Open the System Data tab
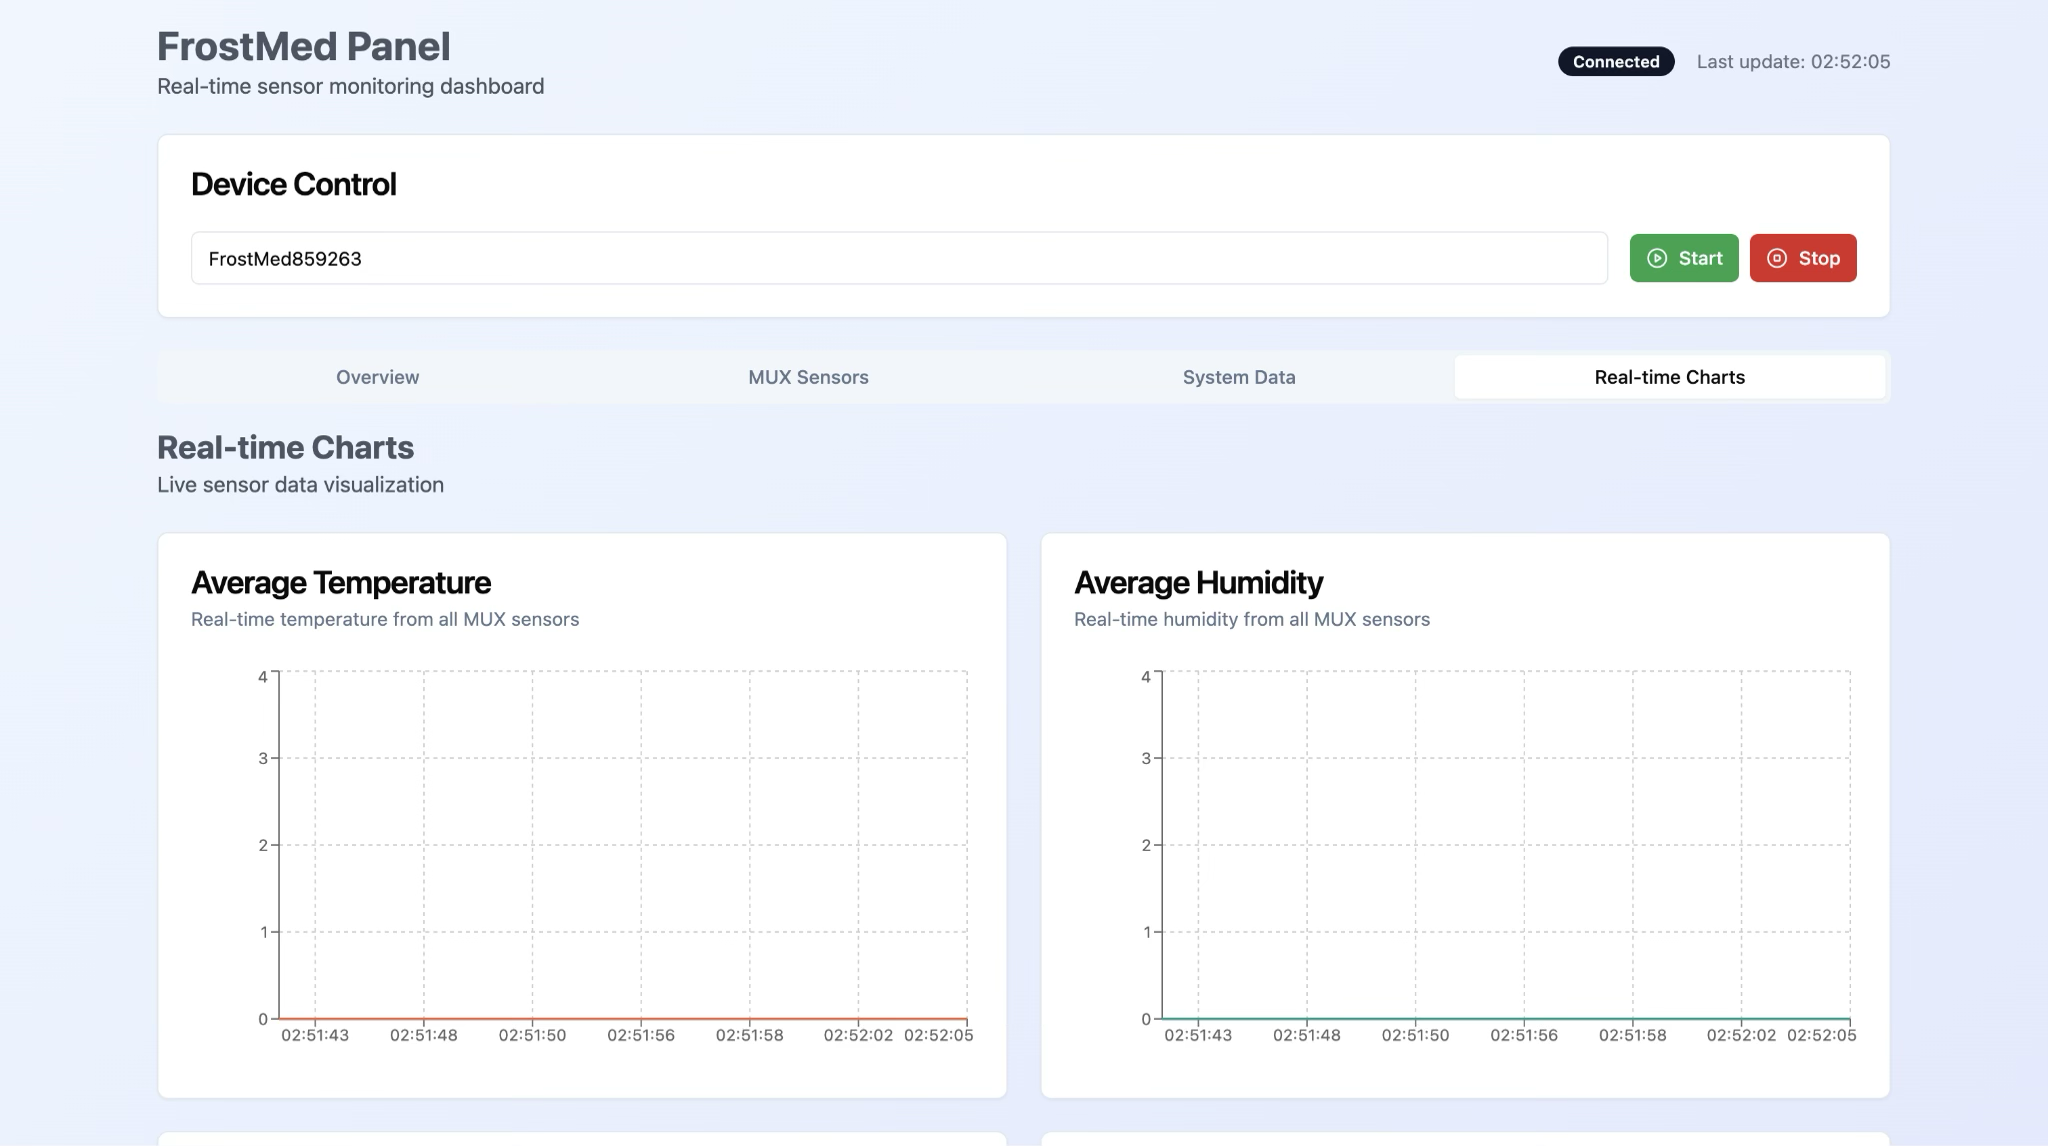 [x=1238, y=377]
